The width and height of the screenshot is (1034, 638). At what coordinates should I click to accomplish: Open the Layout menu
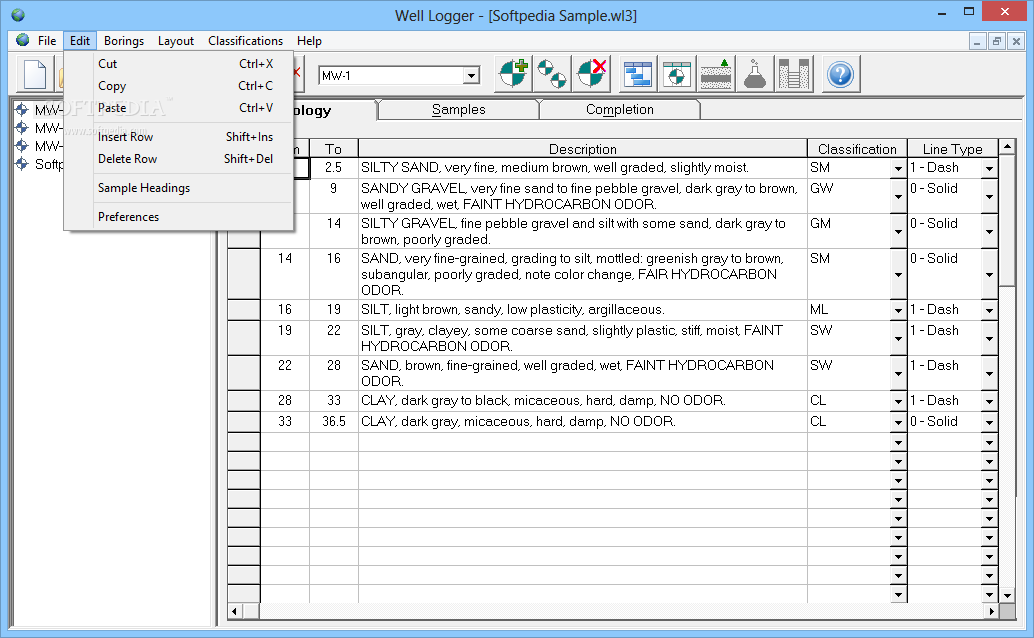tap(175, 40)
